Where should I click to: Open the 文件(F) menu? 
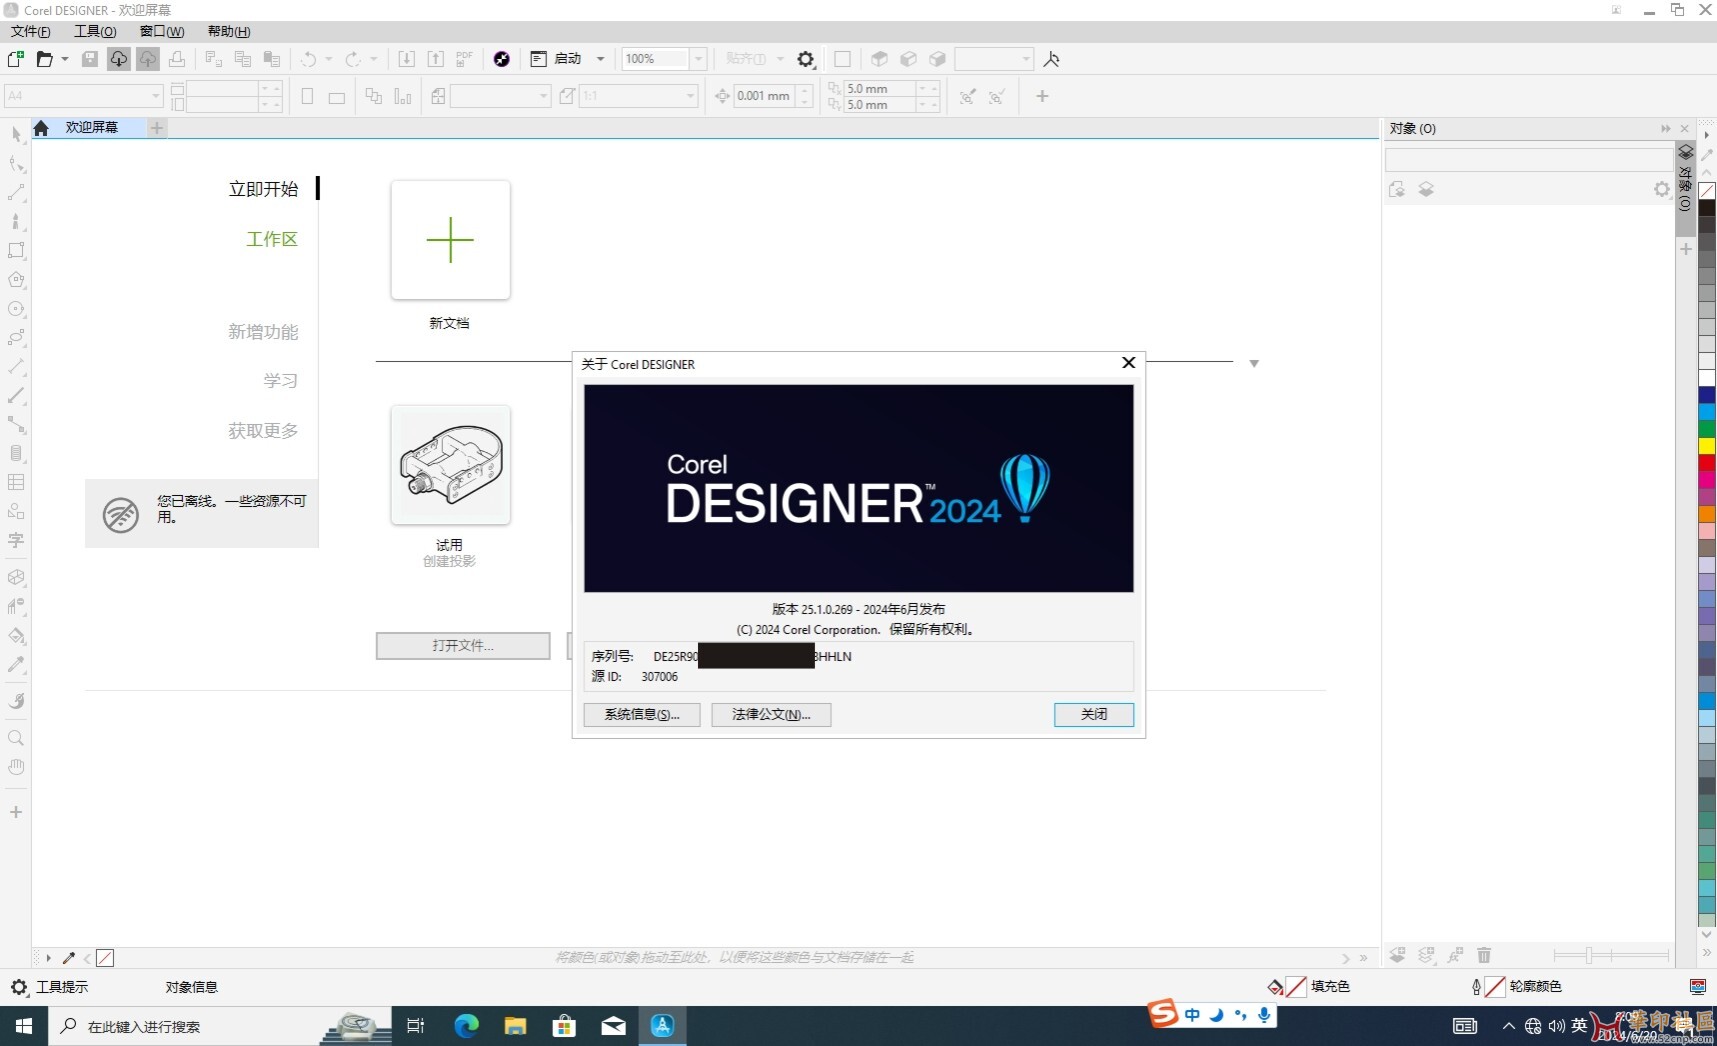31,31
